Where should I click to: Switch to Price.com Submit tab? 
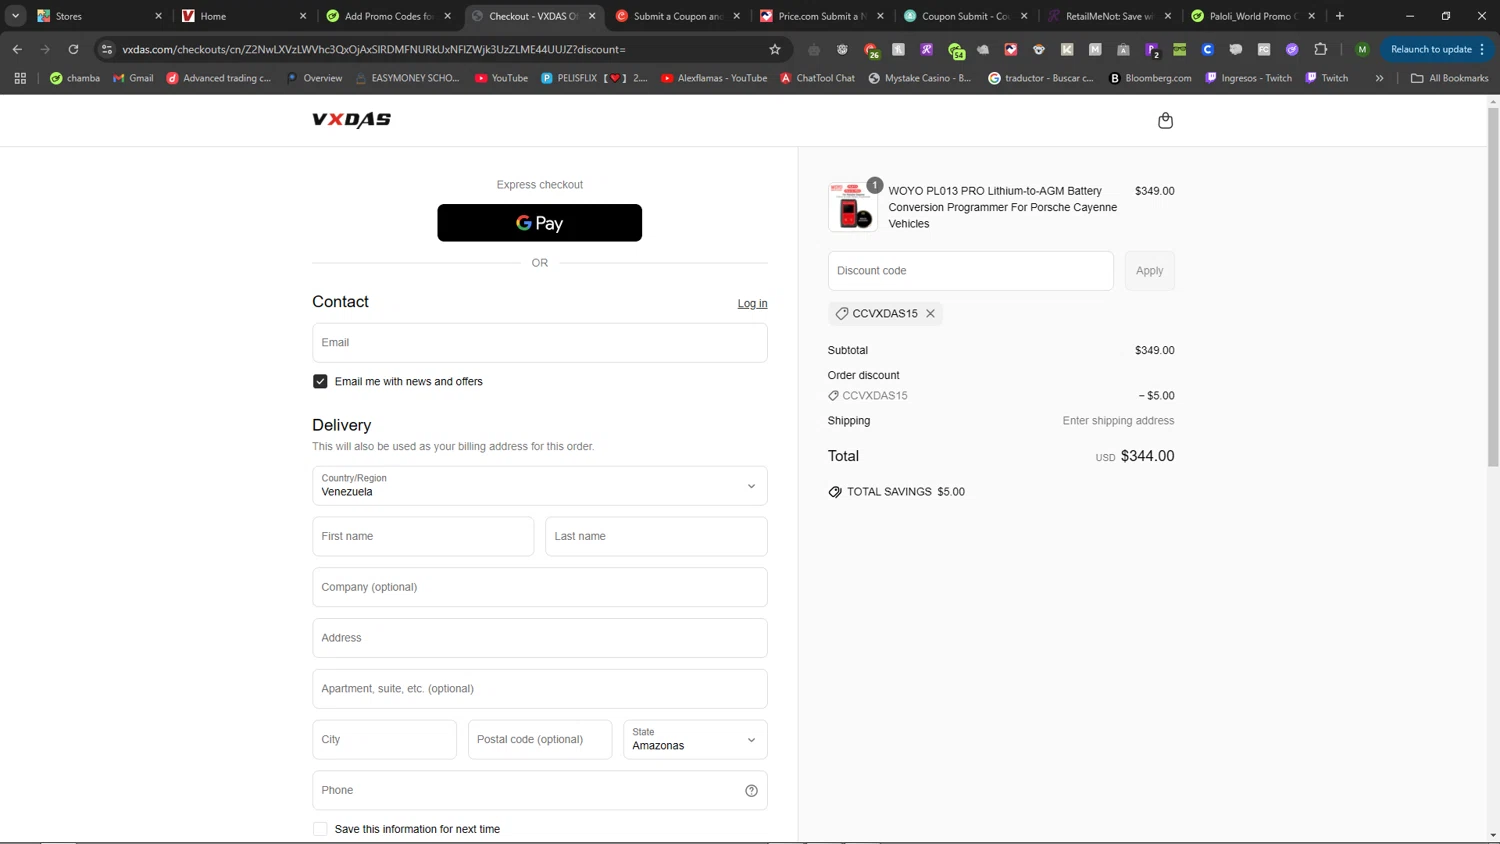tap(822, 16)
